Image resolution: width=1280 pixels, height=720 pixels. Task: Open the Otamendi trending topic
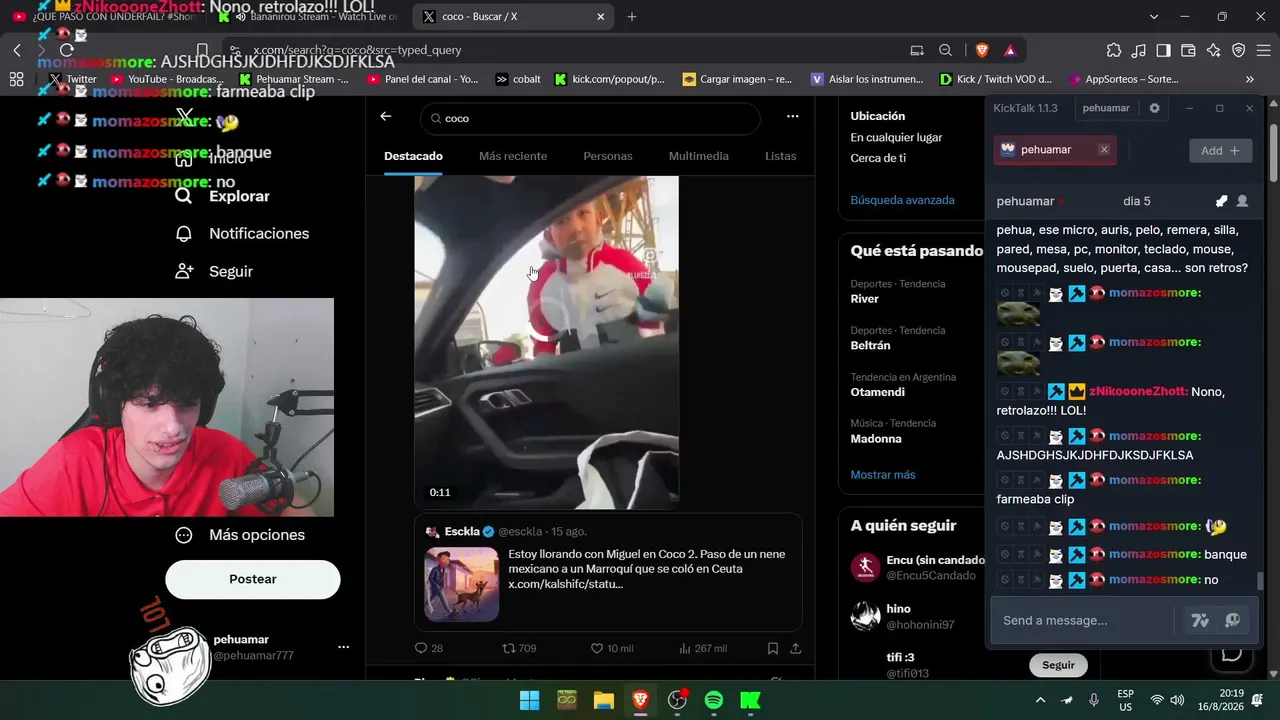pyautogui.click(x=877, y=392)
